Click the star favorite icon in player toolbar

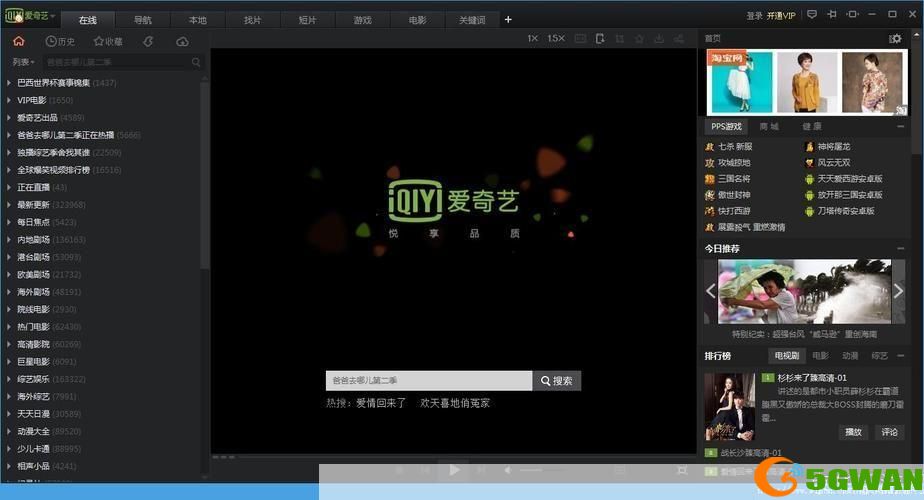(x=639, y=38)
